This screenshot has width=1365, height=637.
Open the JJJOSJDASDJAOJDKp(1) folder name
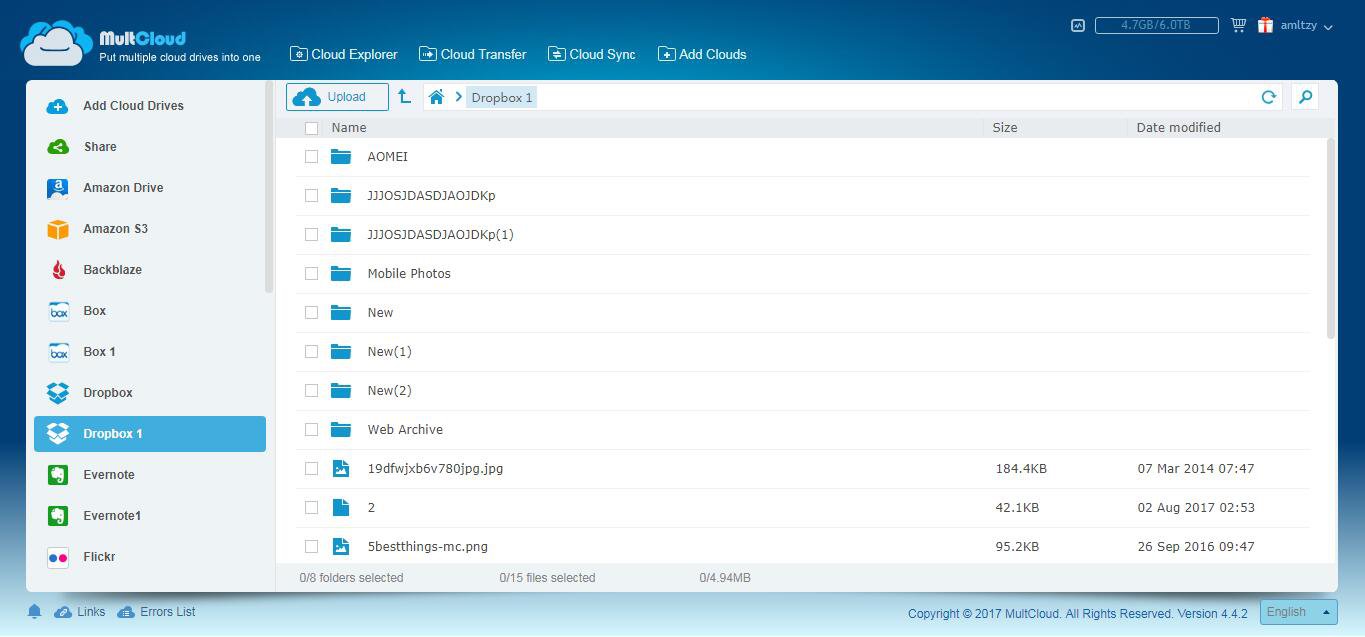point(440,235)
